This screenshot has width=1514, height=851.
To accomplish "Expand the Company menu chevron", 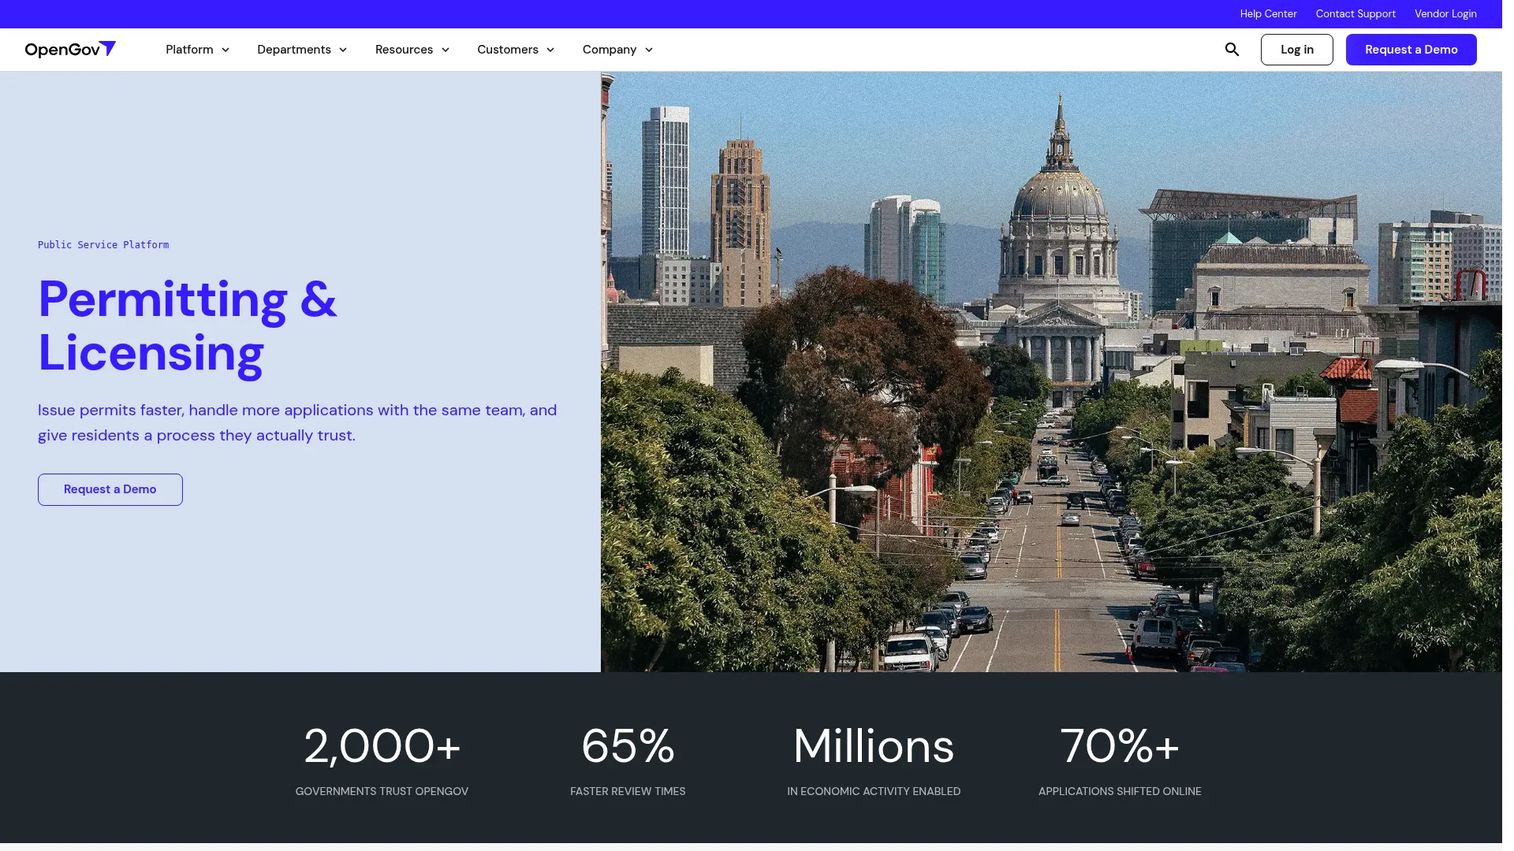I will 649,50.
